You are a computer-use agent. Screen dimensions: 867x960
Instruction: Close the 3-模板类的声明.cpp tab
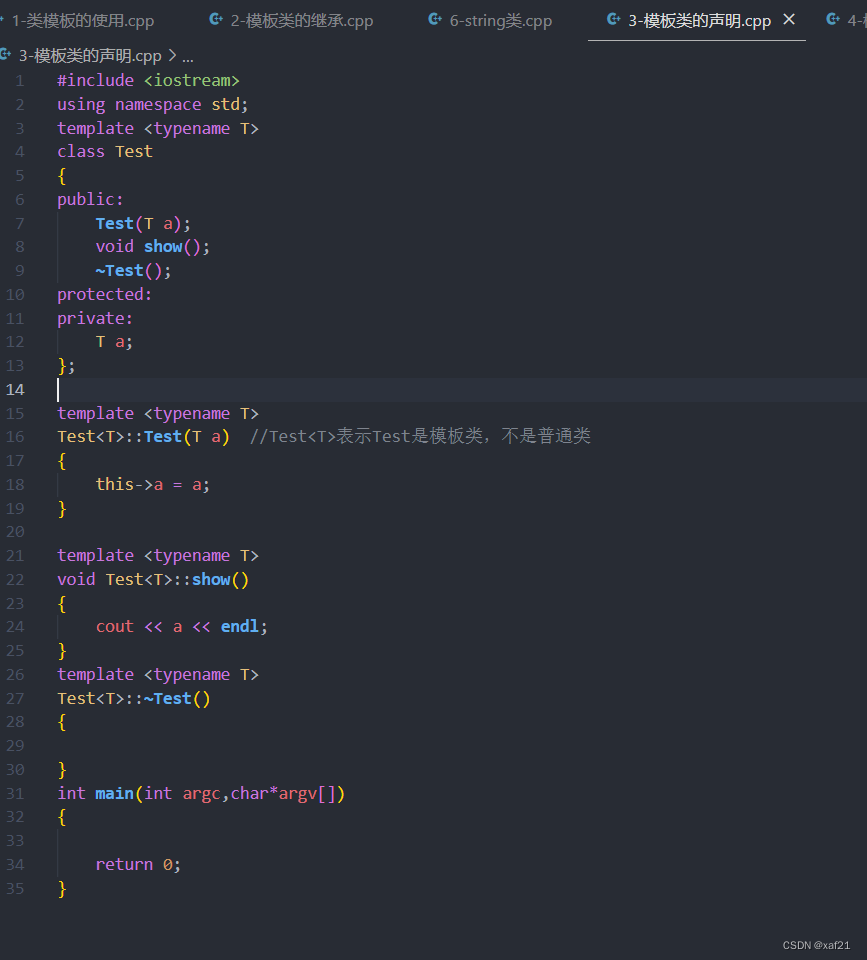tap(789, 20)
